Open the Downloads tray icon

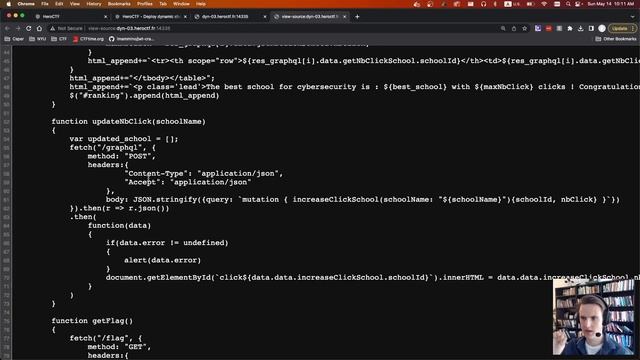(x=580, y=29)
